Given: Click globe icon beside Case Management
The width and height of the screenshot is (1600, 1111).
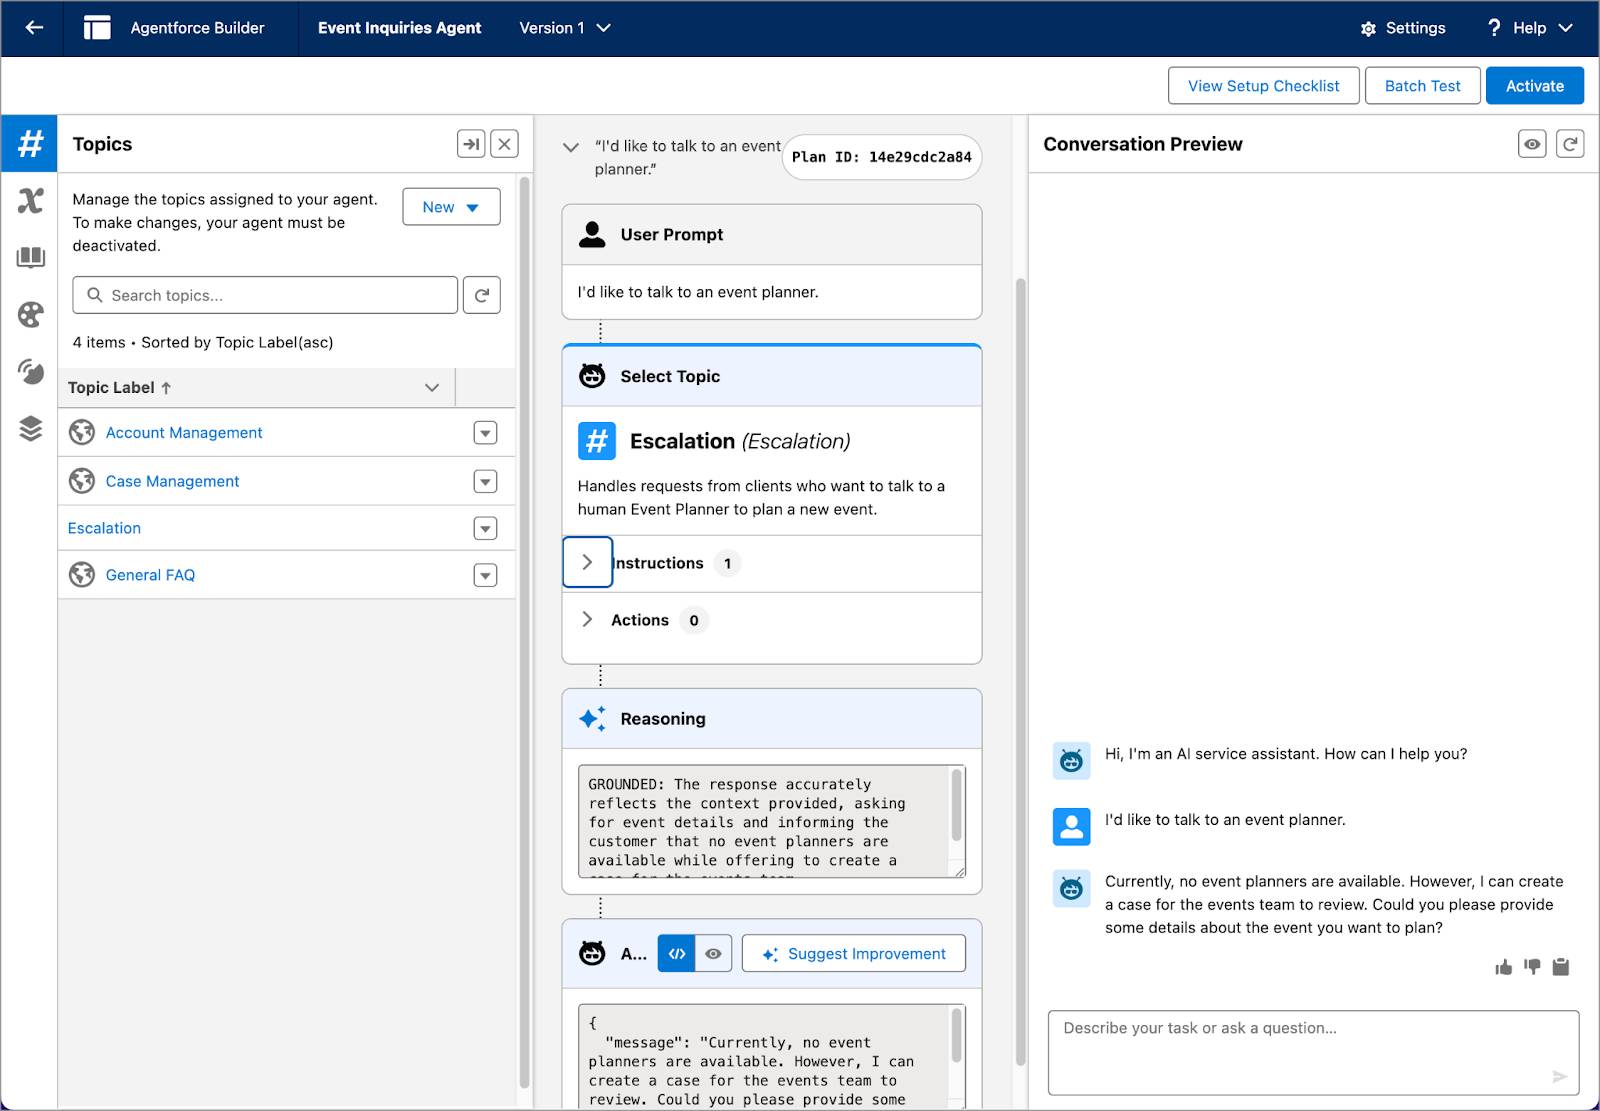Looking at the screenshot, I should 82,481.
